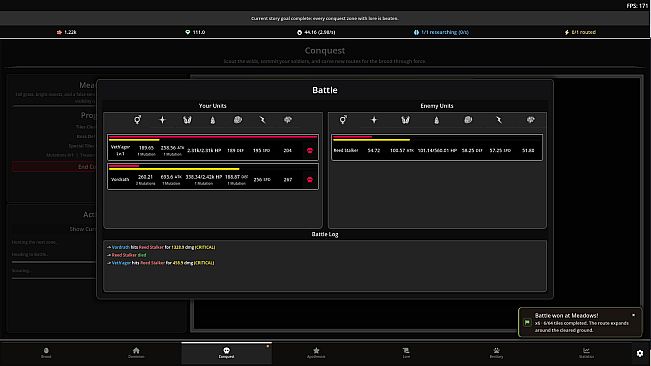This screenshot has height=366, width=651.
Task: Open the Lore tab
Action: click(x=406, y=353)
